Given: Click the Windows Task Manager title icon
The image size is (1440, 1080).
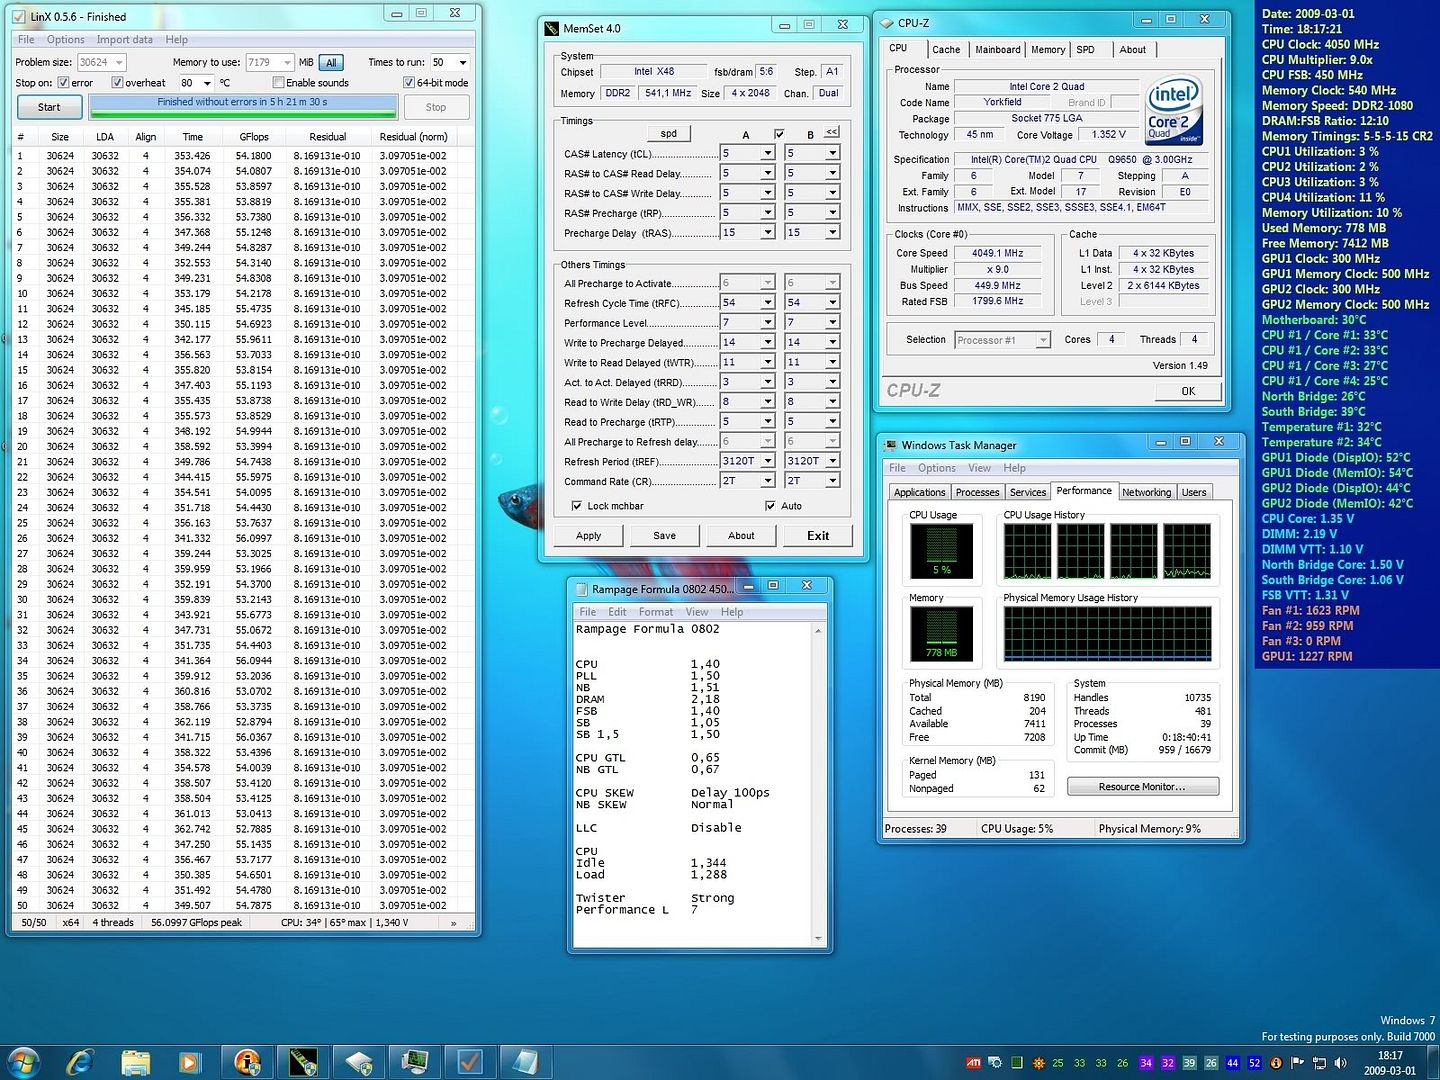Looking at the screenshot, I should tap(890, 445).
